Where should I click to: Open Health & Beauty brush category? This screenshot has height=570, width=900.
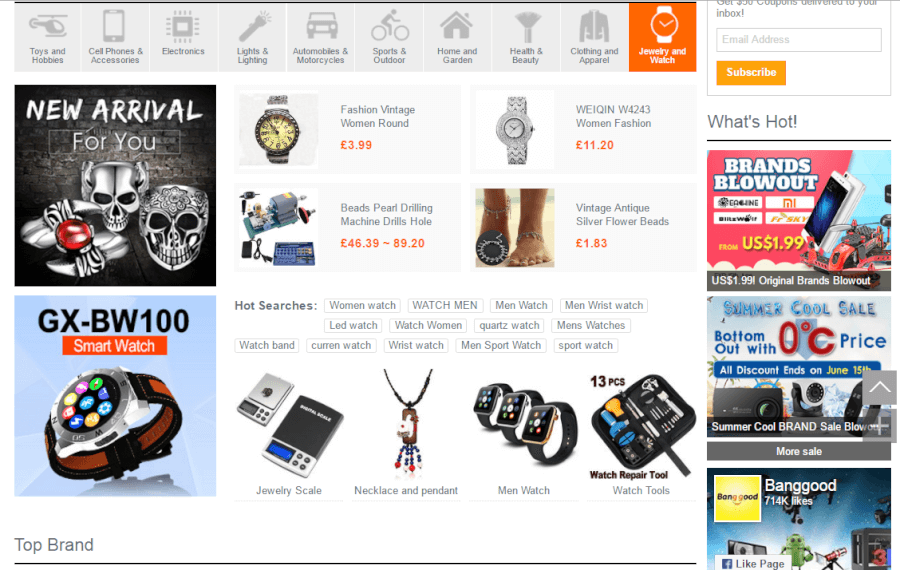coord(526,38)
